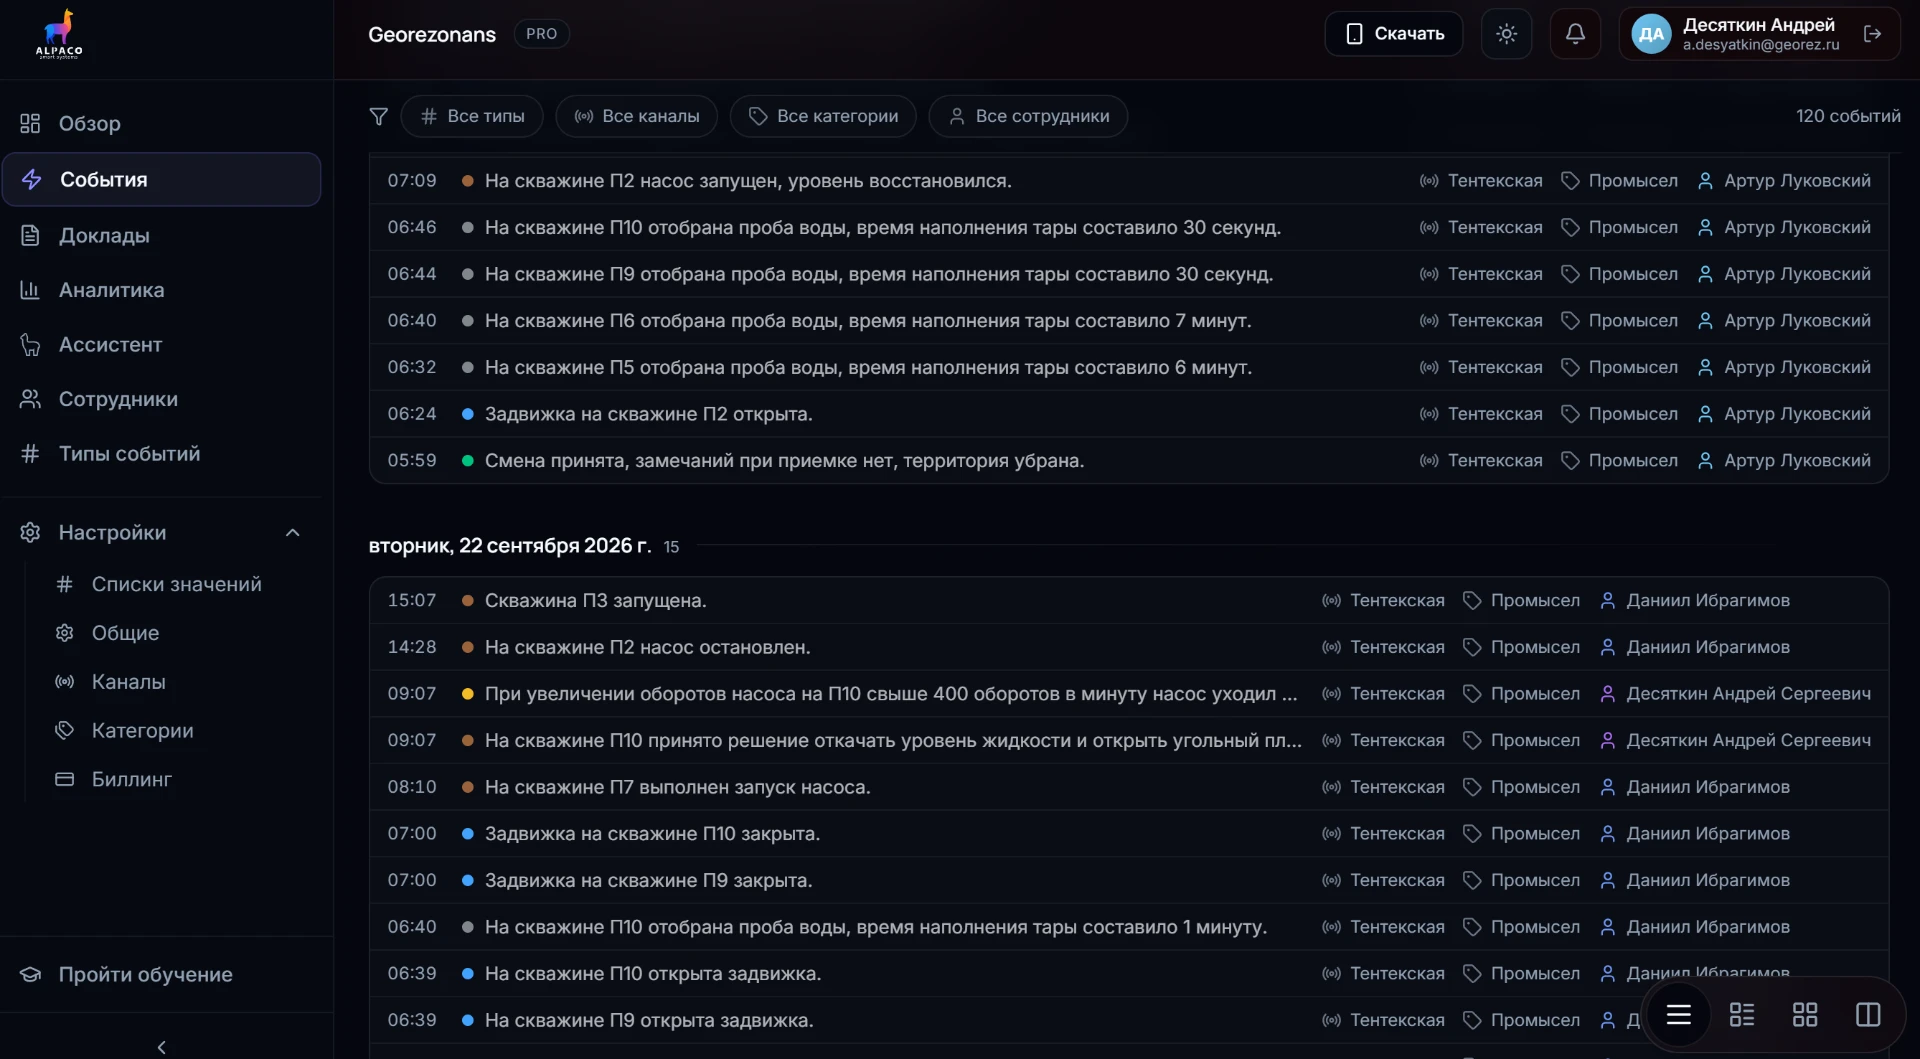The image size is (1920, 1059).
Task: Click the ДА user avatar
Action: click(x=1651, y=34)
